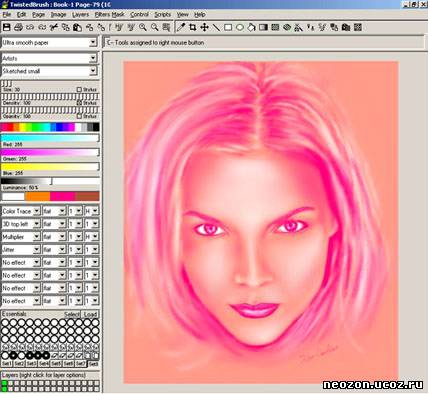Select the Move arrows tool
The width and height of the screenshot is (428, 394).
pos(204,27)
